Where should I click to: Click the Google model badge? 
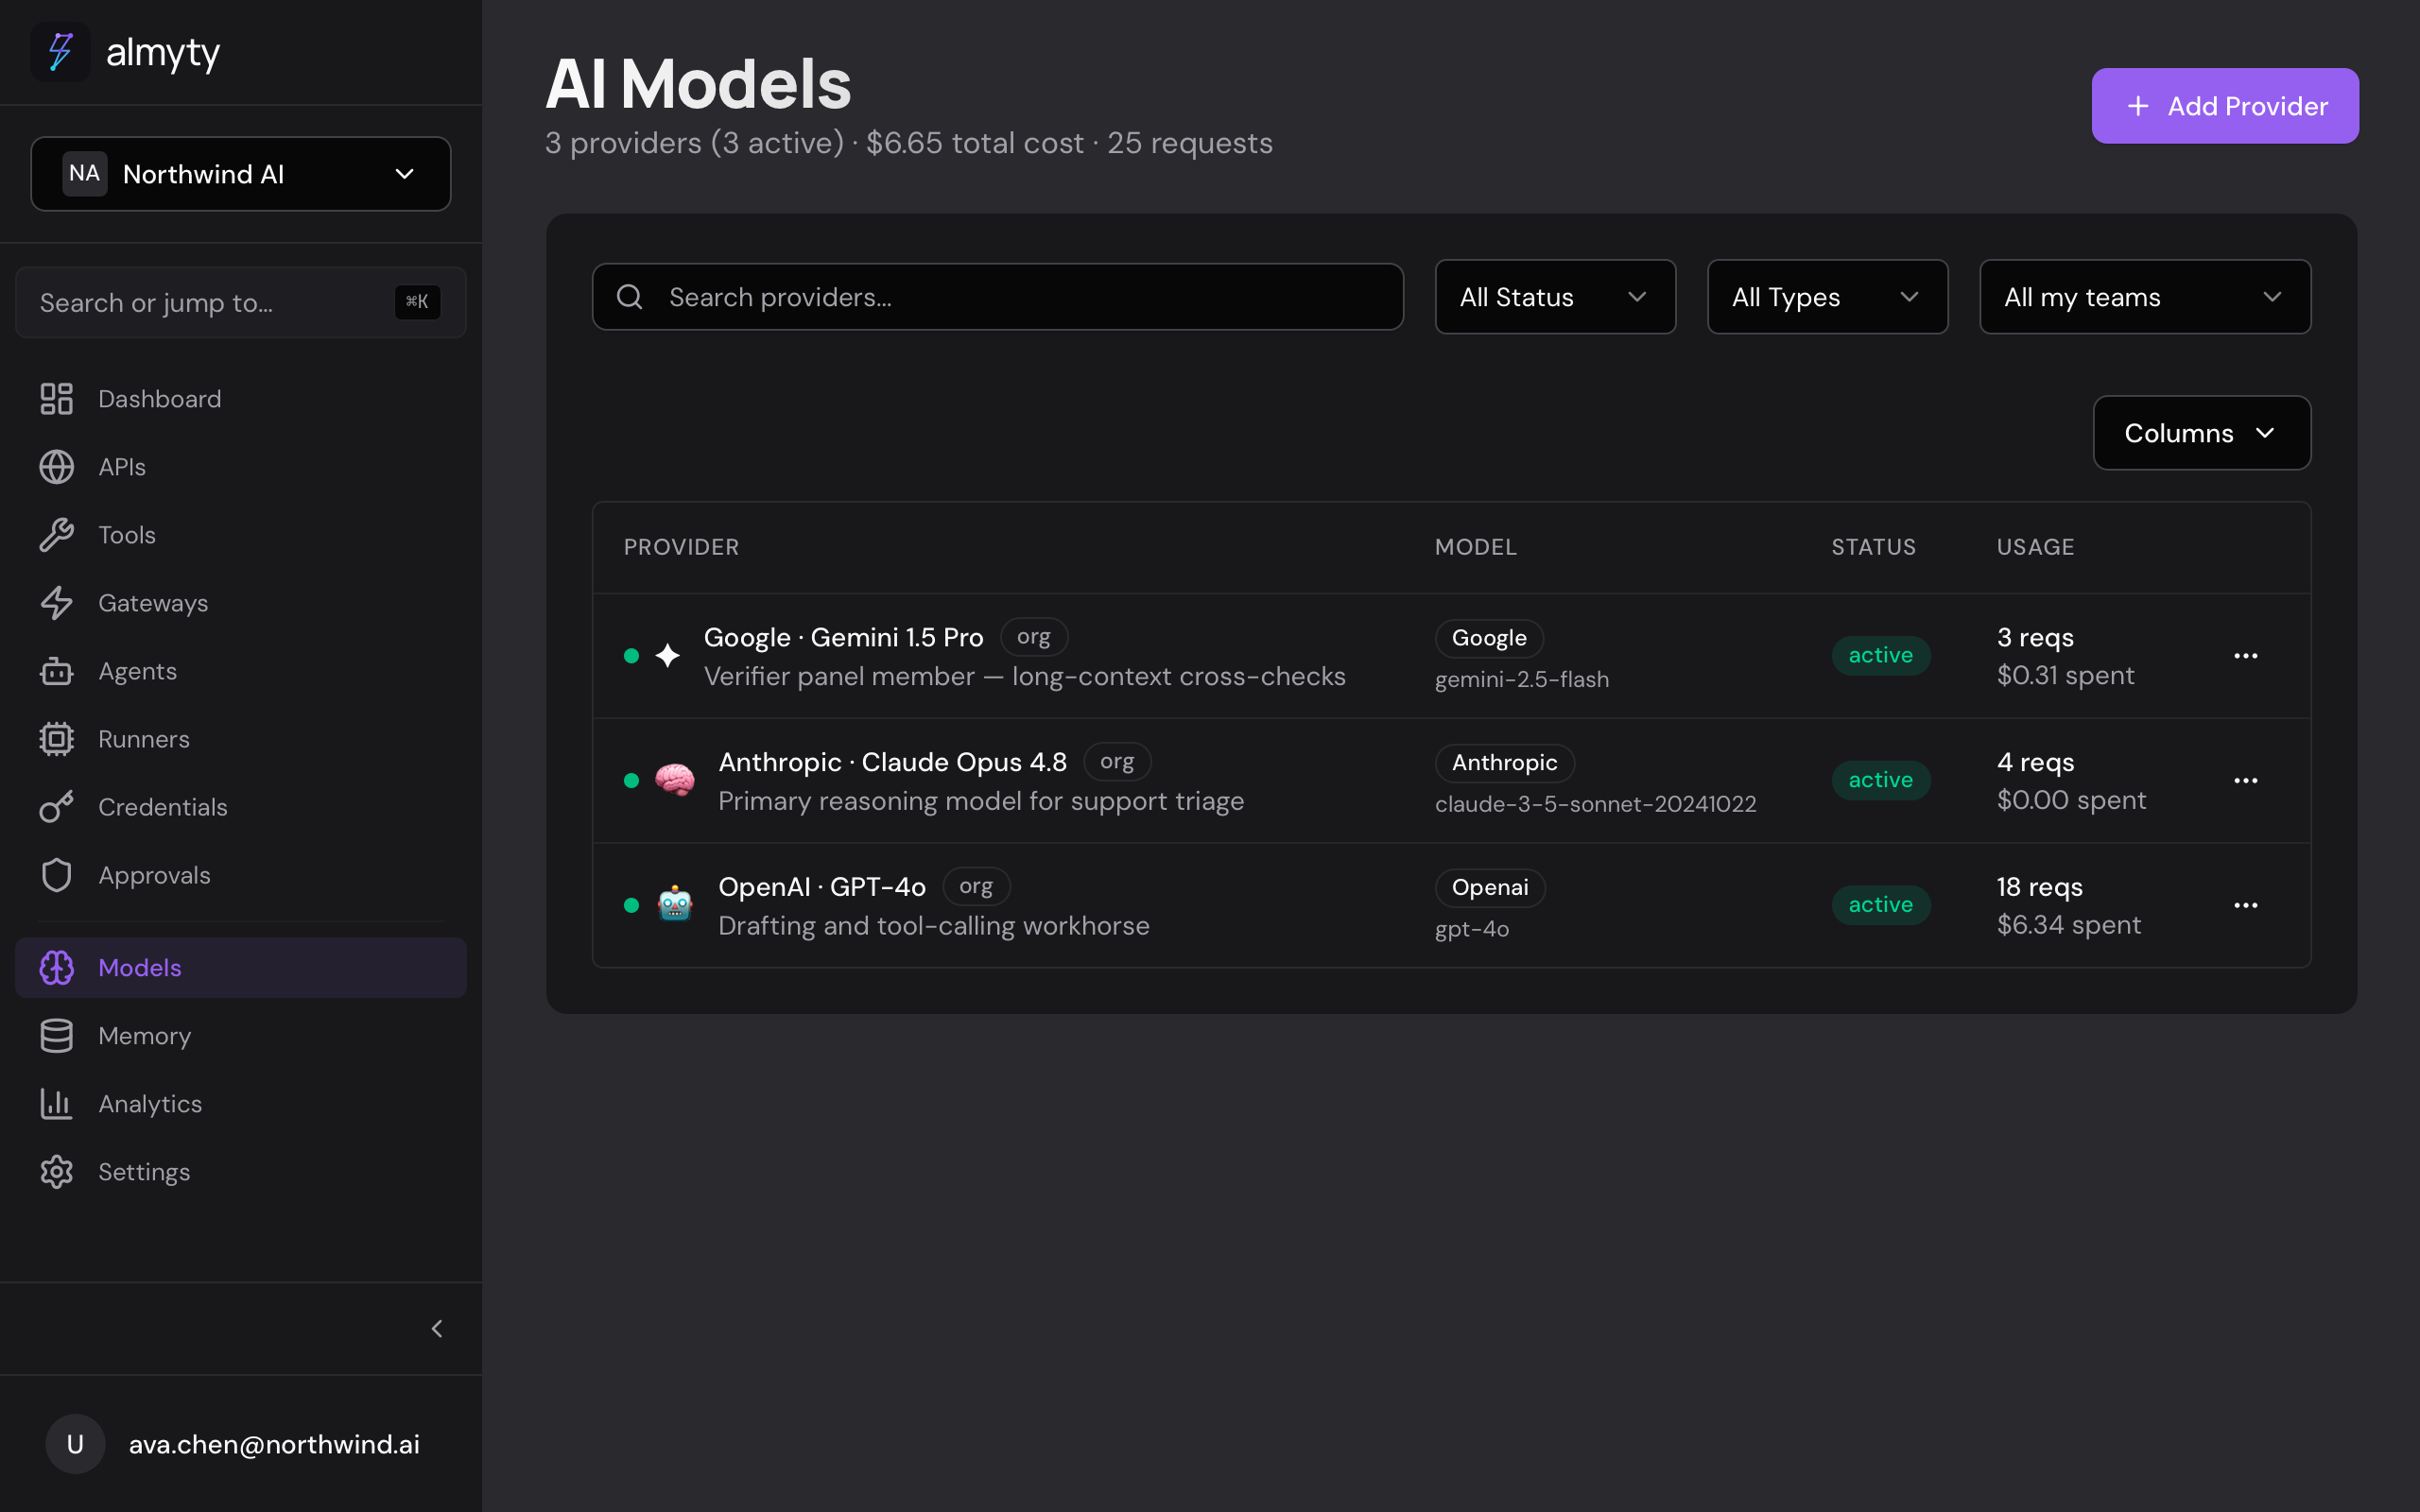(x=1489, y=638)
